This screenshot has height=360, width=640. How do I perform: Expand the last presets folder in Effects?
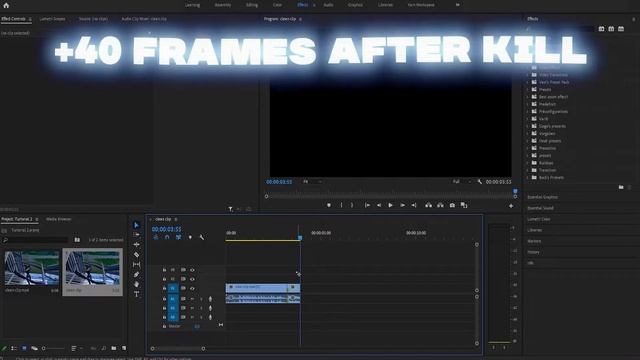coord(528,178)
